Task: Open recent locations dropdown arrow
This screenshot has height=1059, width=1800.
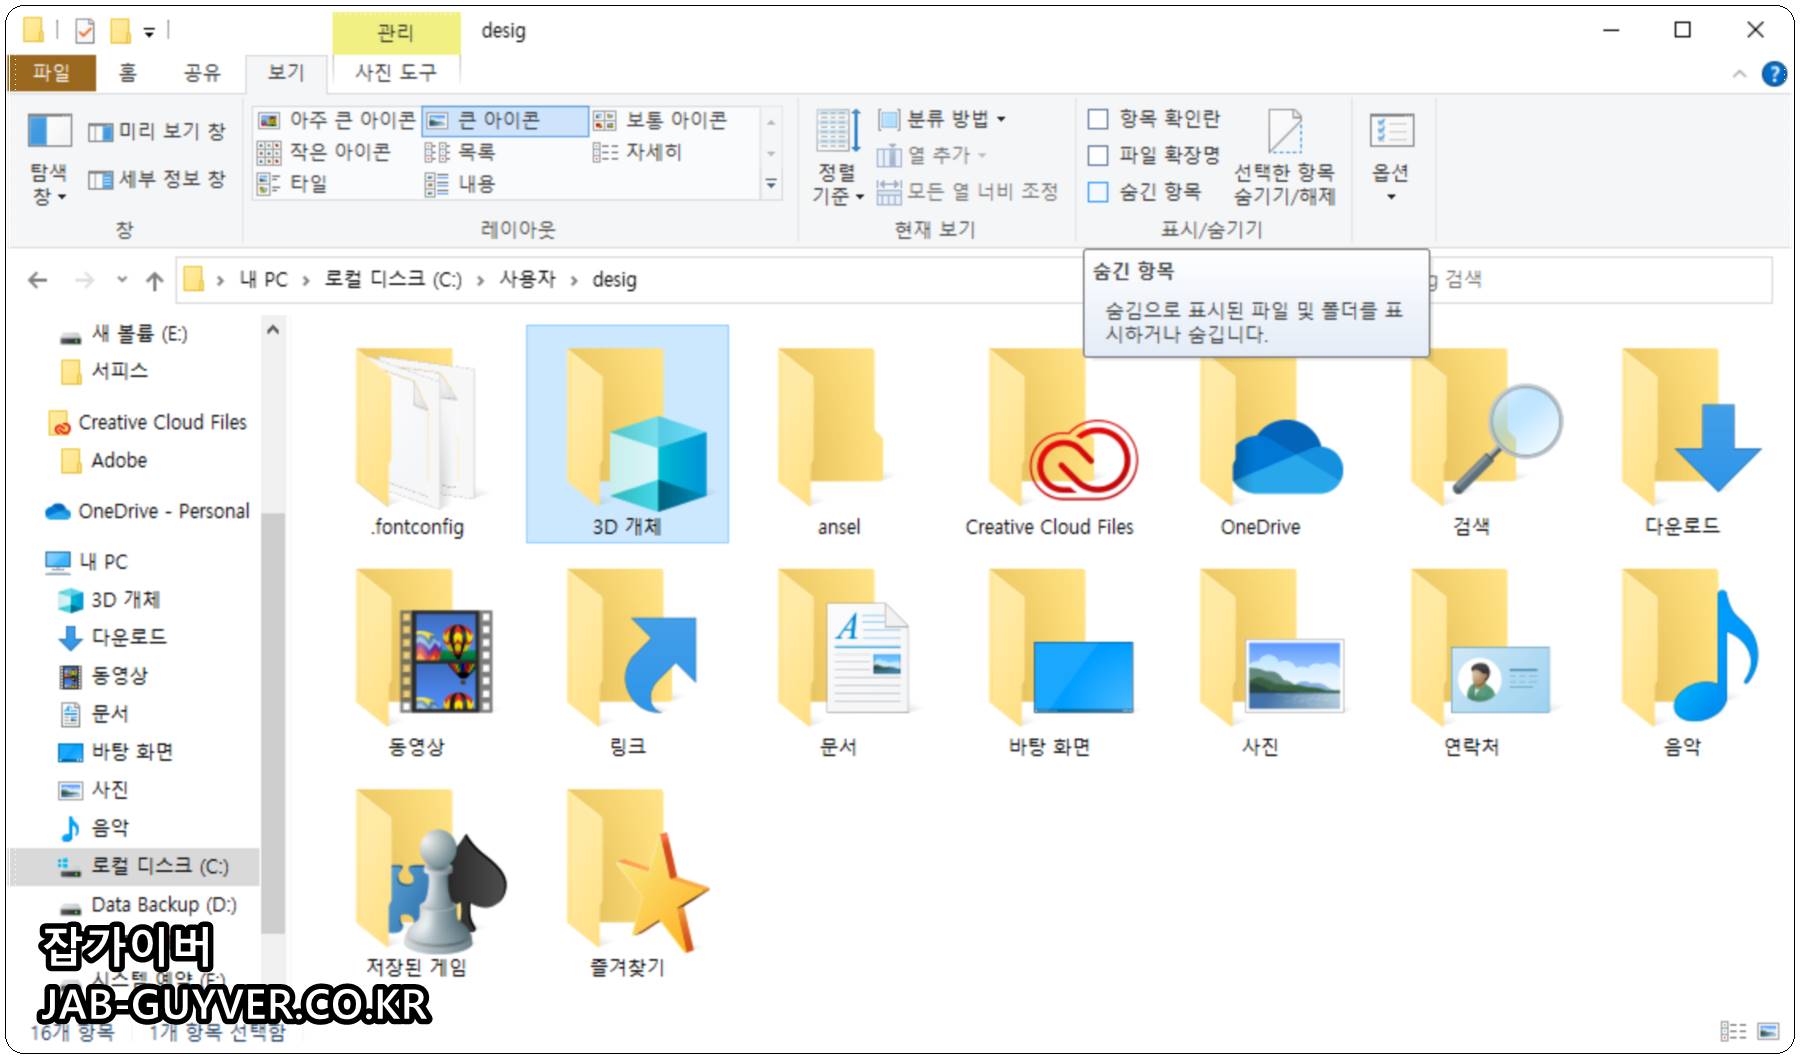Action: pos(122,280)
